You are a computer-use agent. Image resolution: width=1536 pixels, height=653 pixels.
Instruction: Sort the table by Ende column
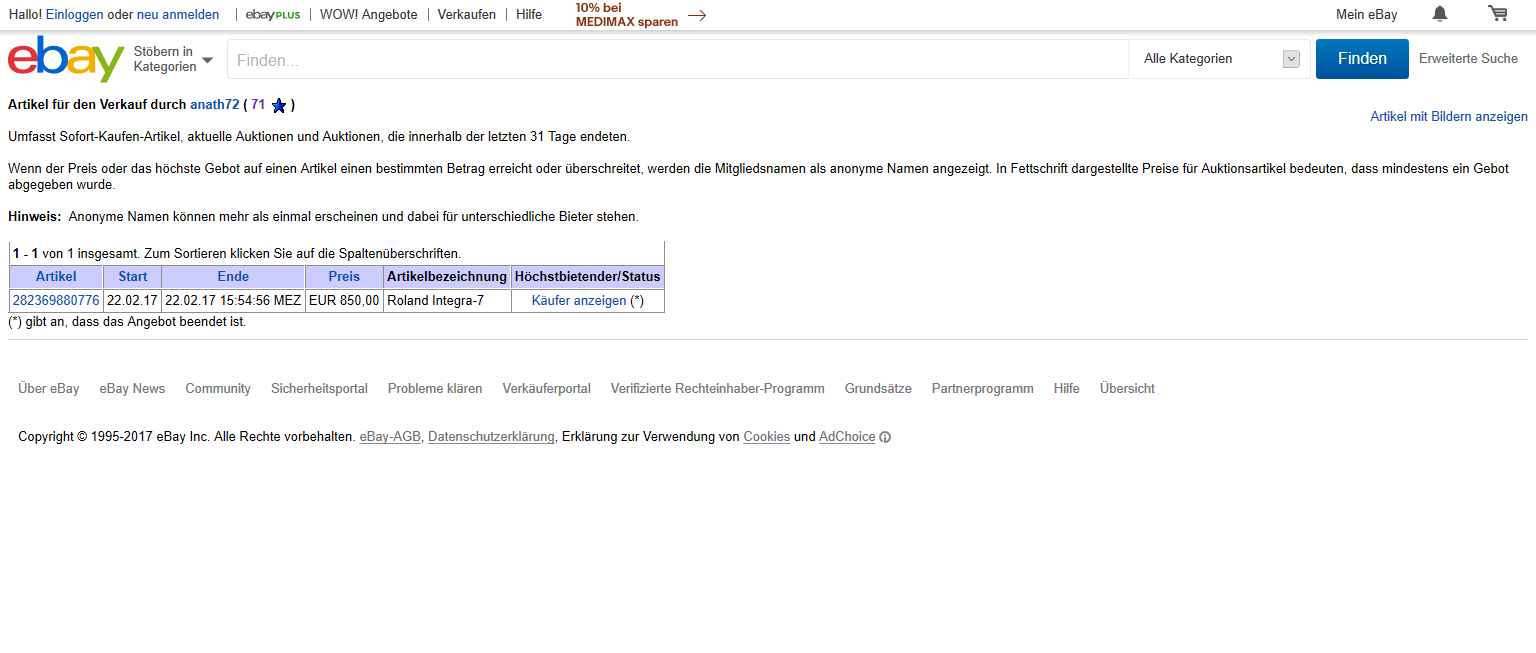coord(233,277)
